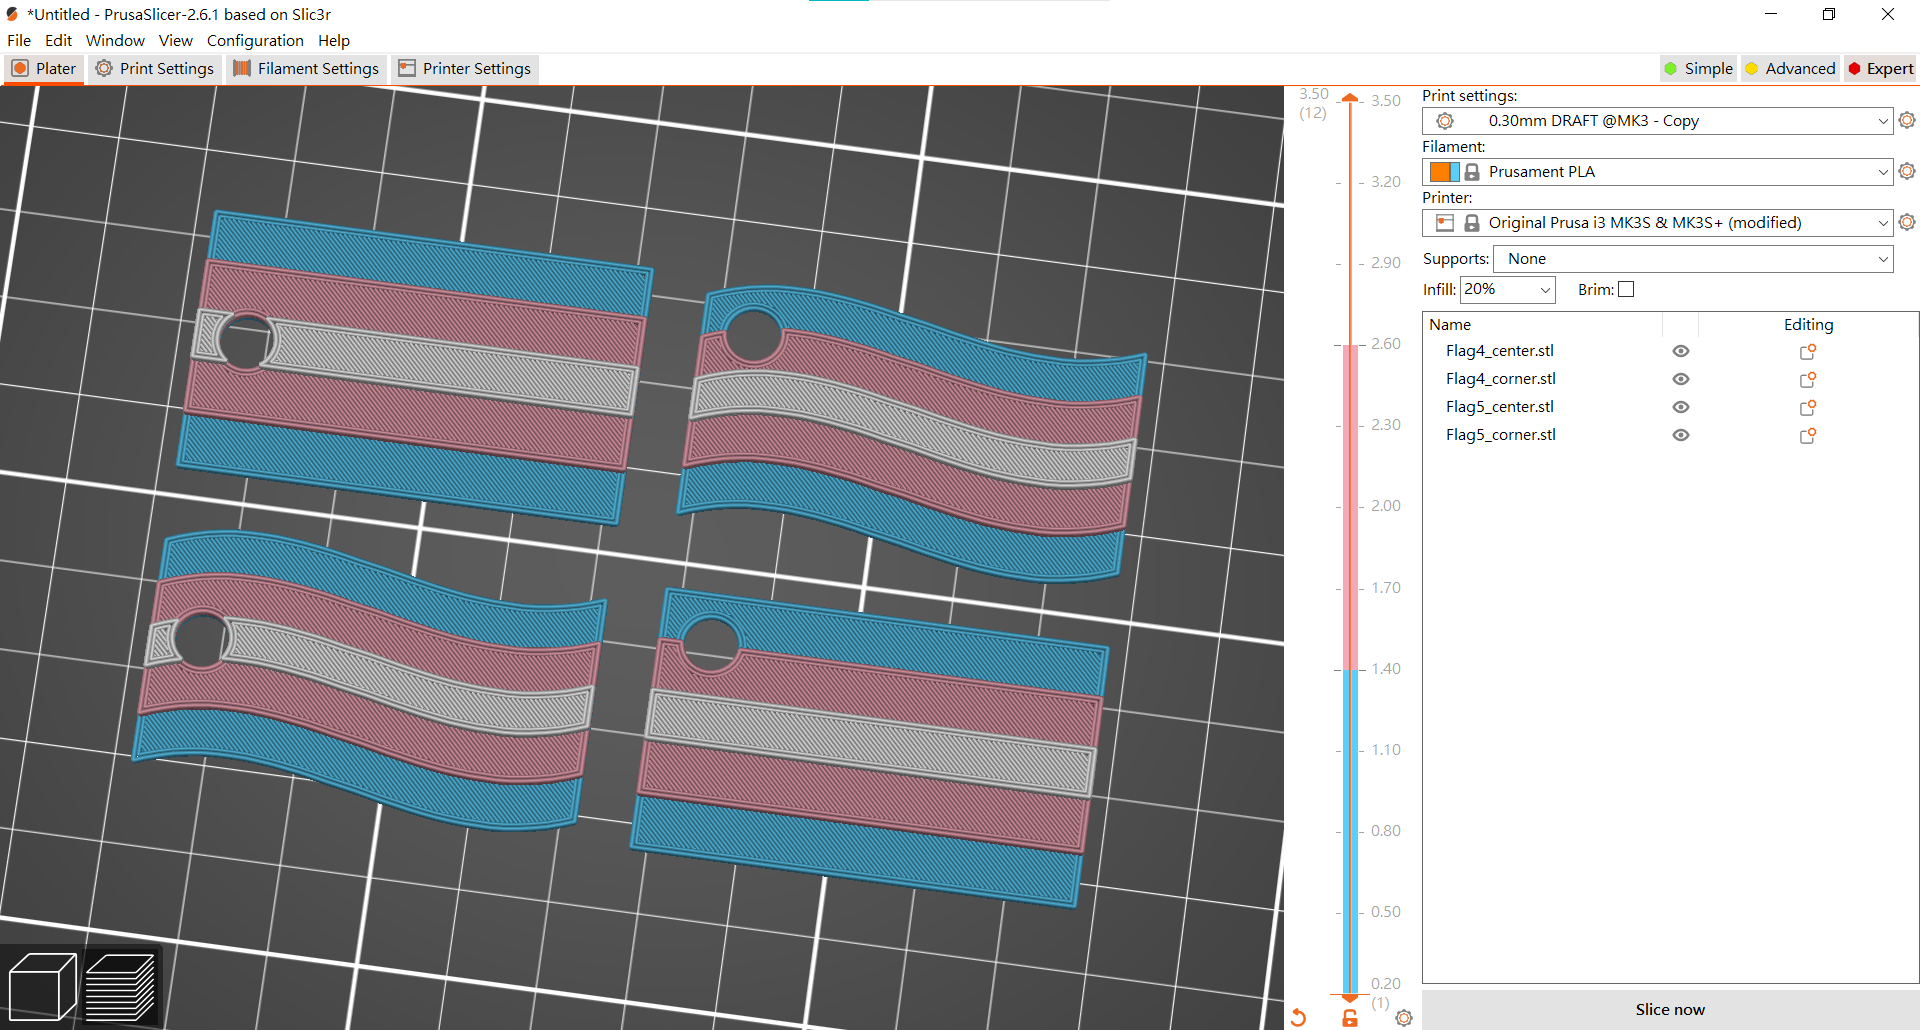The image size is (1920, 1030).
Task: Open slider settings gear at bottom right
Action: 1403,1017
